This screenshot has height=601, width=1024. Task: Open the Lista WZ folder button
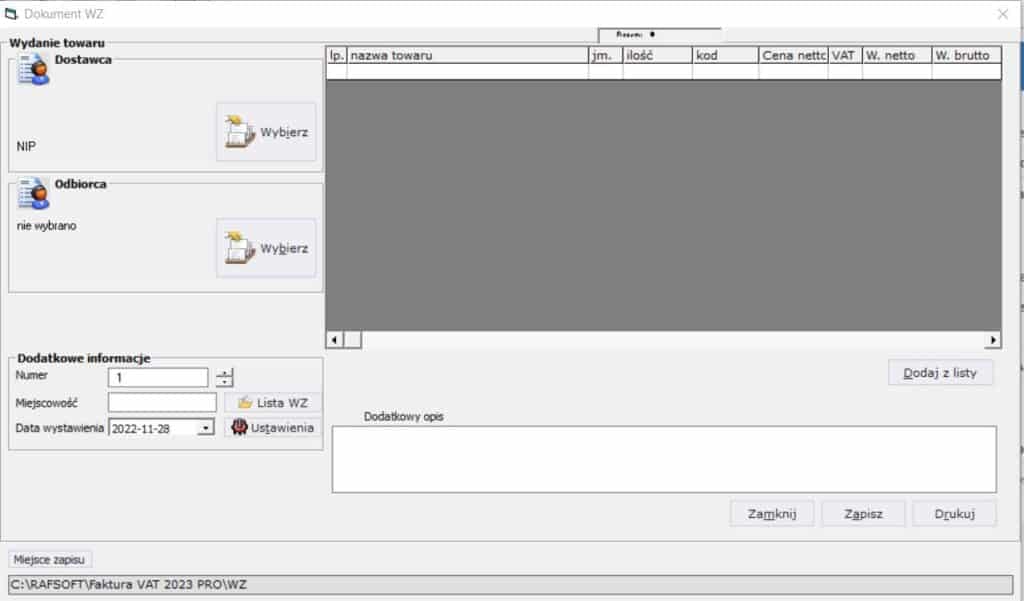[273, 402]
